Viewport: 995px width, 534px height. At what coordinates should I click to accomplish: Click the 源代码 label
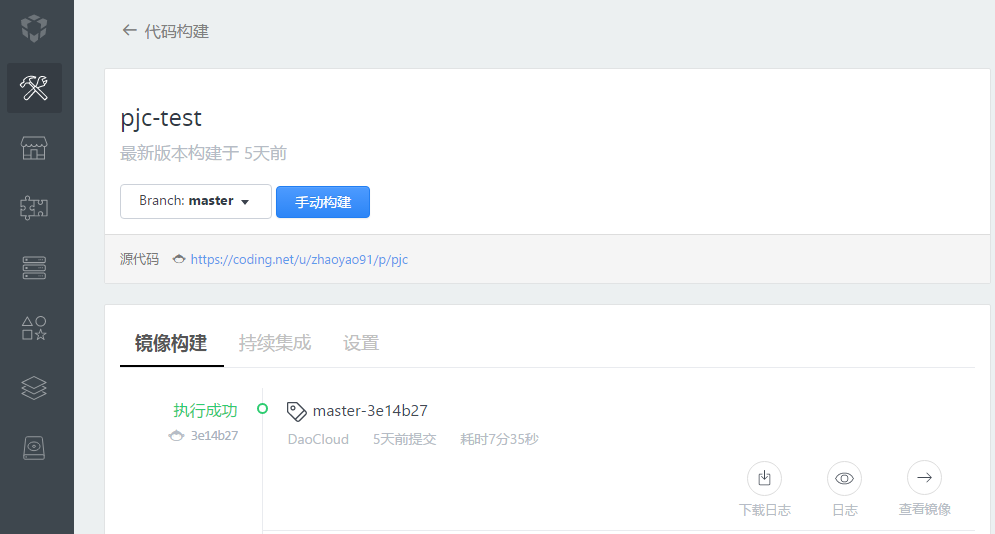[139, 259]
